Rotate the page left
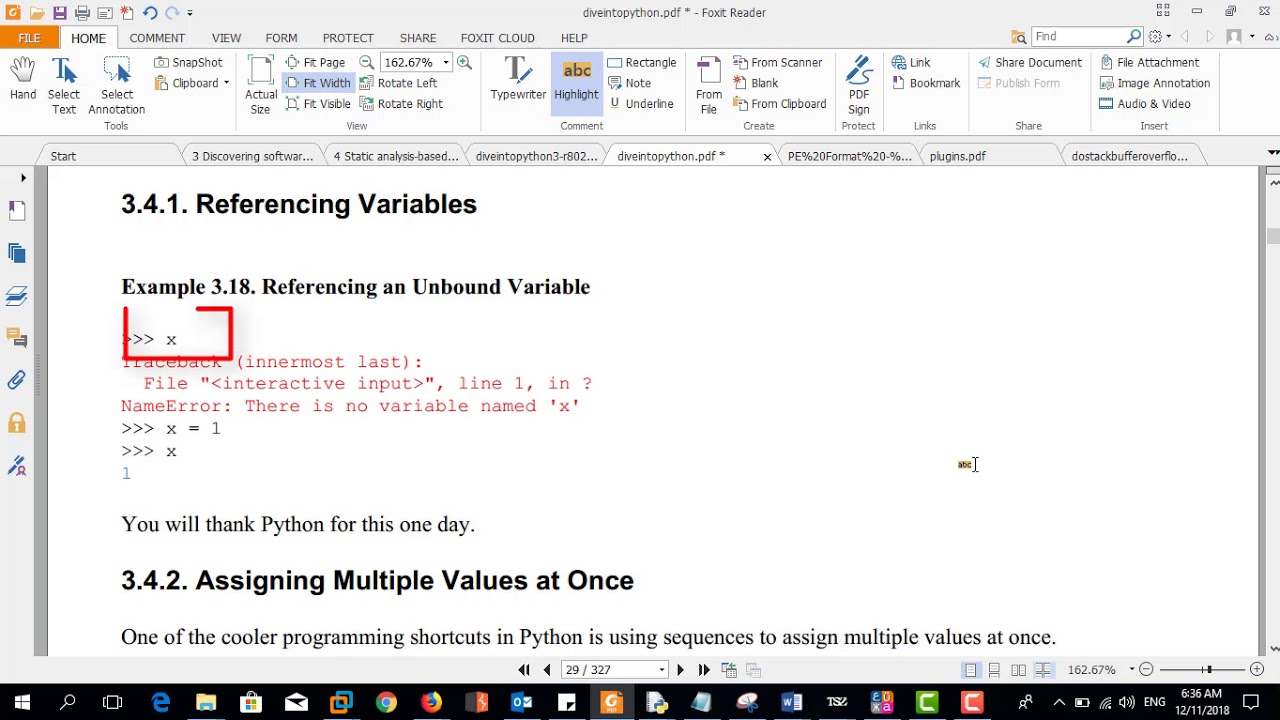The height and width of the screenshot is (720, 1280). click(x=398, y=83)
